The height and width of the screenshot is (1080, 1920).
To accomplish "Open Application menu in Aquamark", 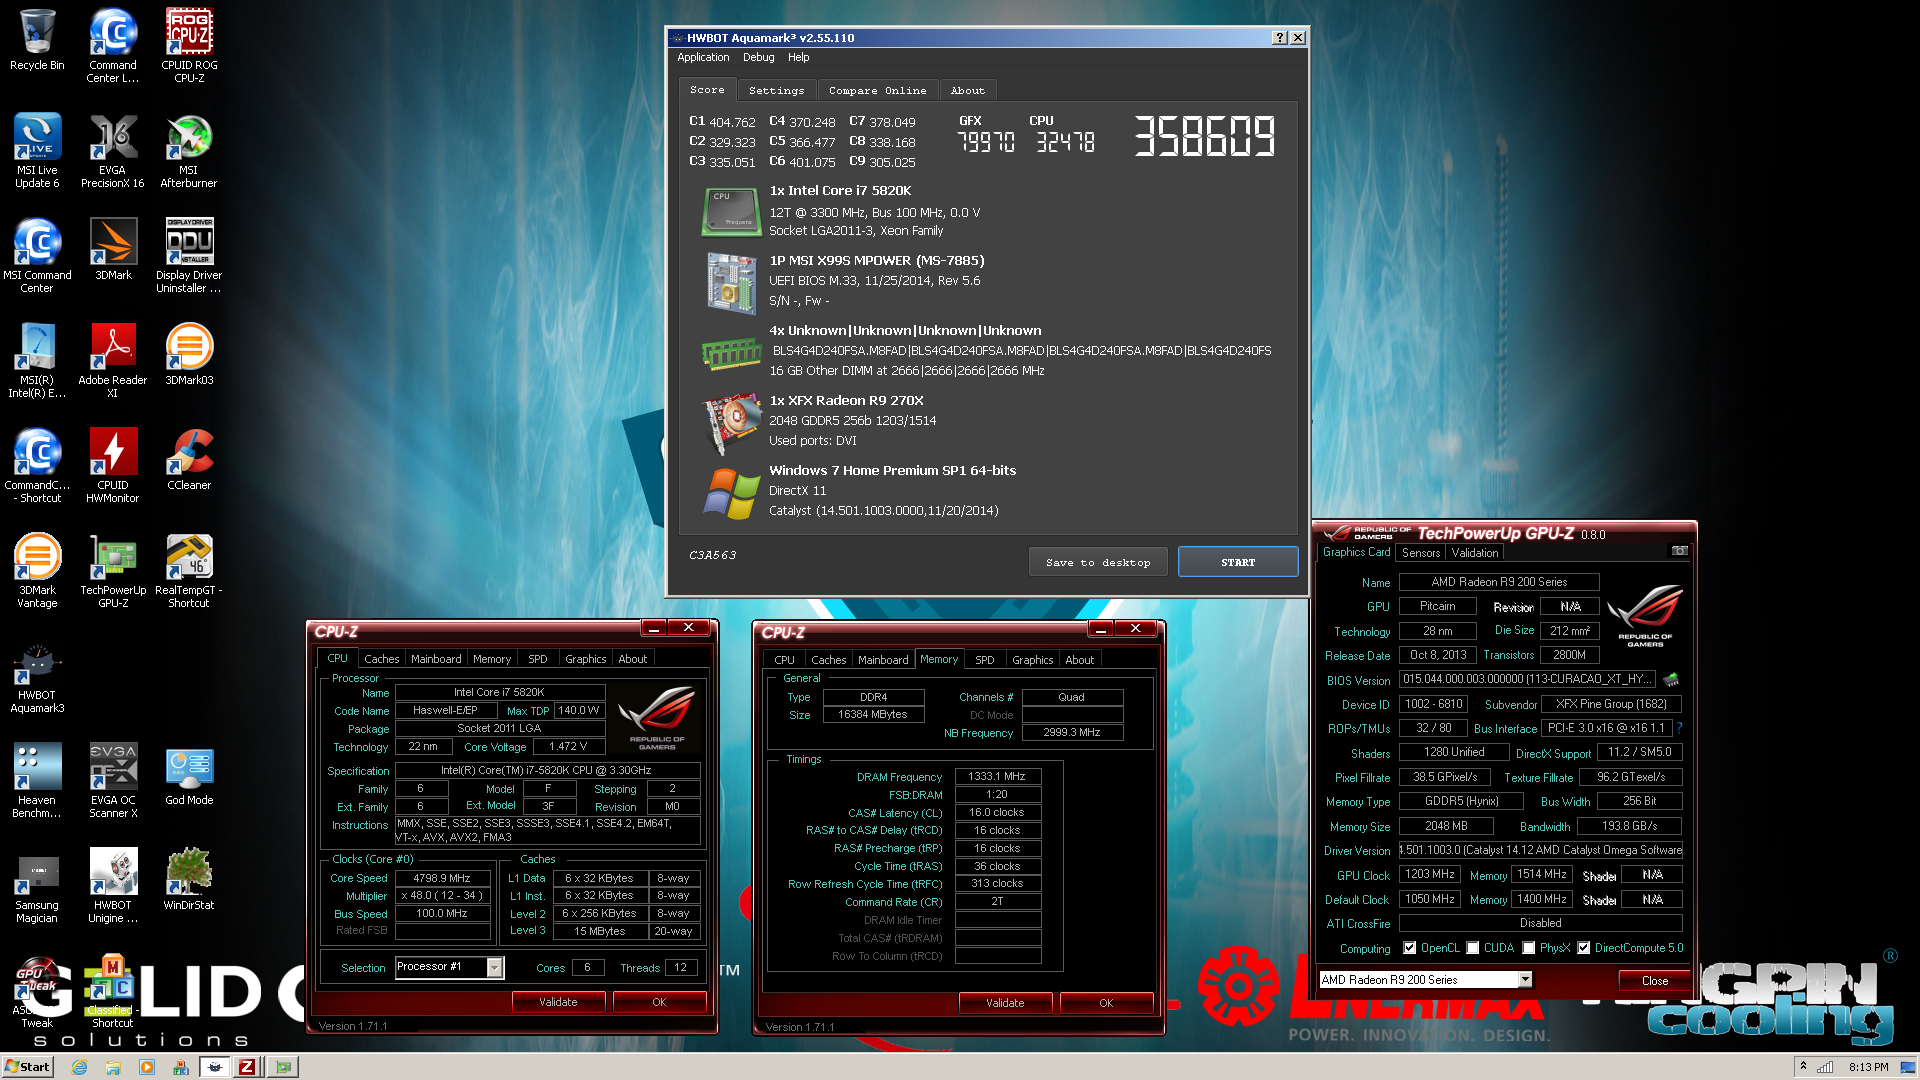I will [x=703, y=57].
